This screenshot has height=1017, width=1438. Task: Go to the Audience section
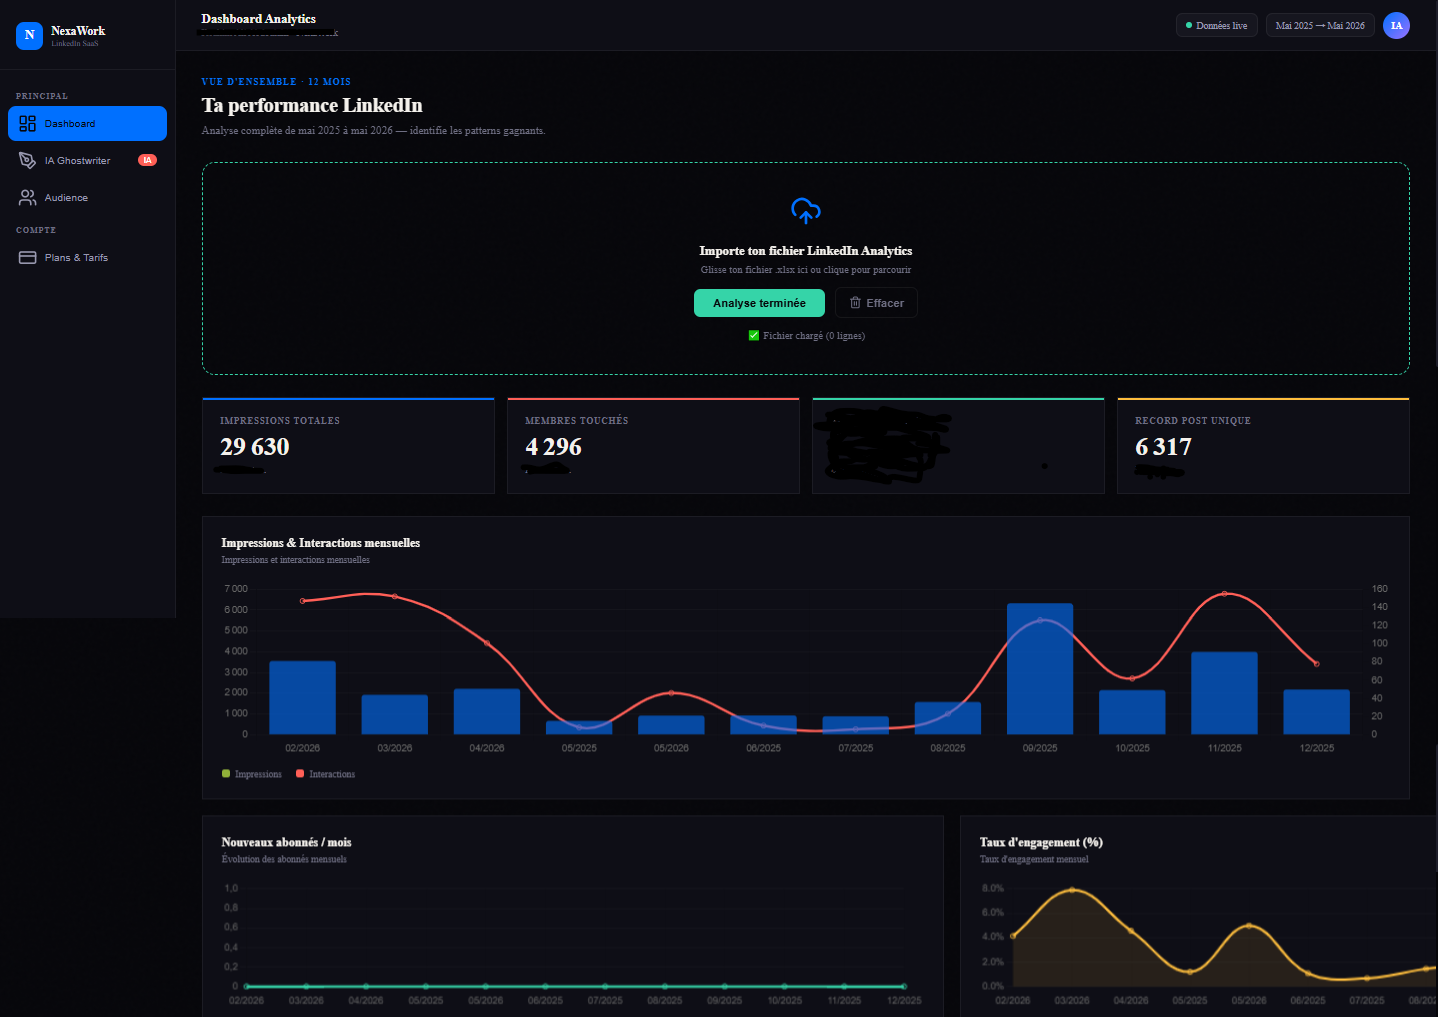click(87, 198)
